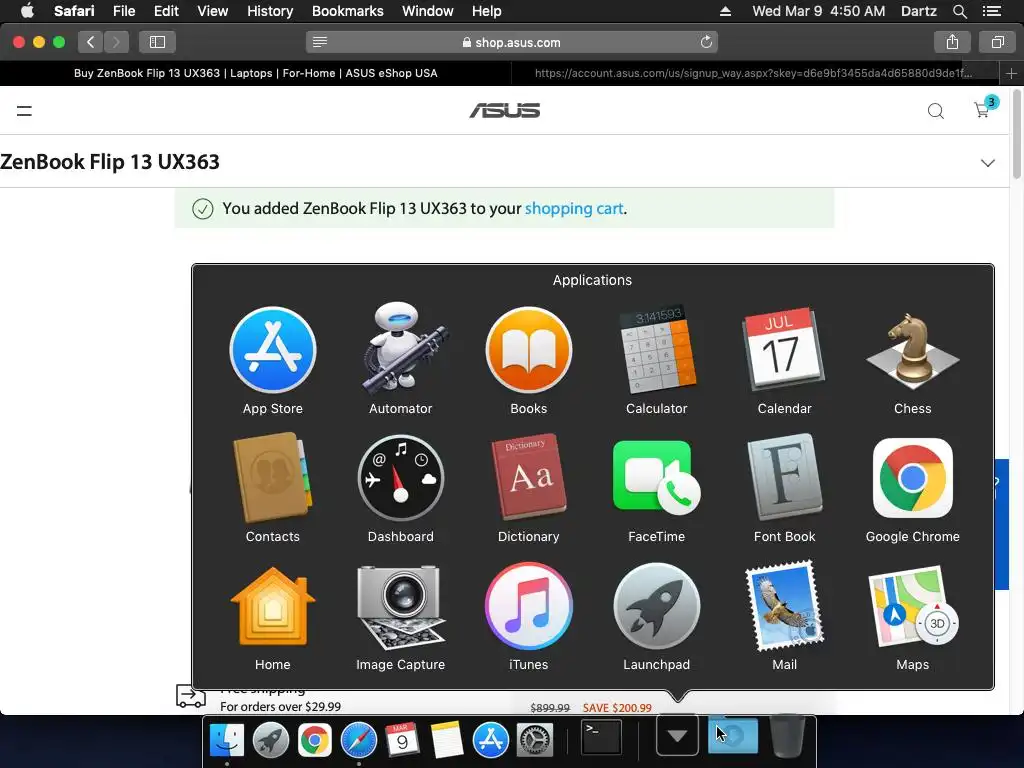
Task: Open the Books app icon
Action: pyautogui.click(x=529, y=350)
